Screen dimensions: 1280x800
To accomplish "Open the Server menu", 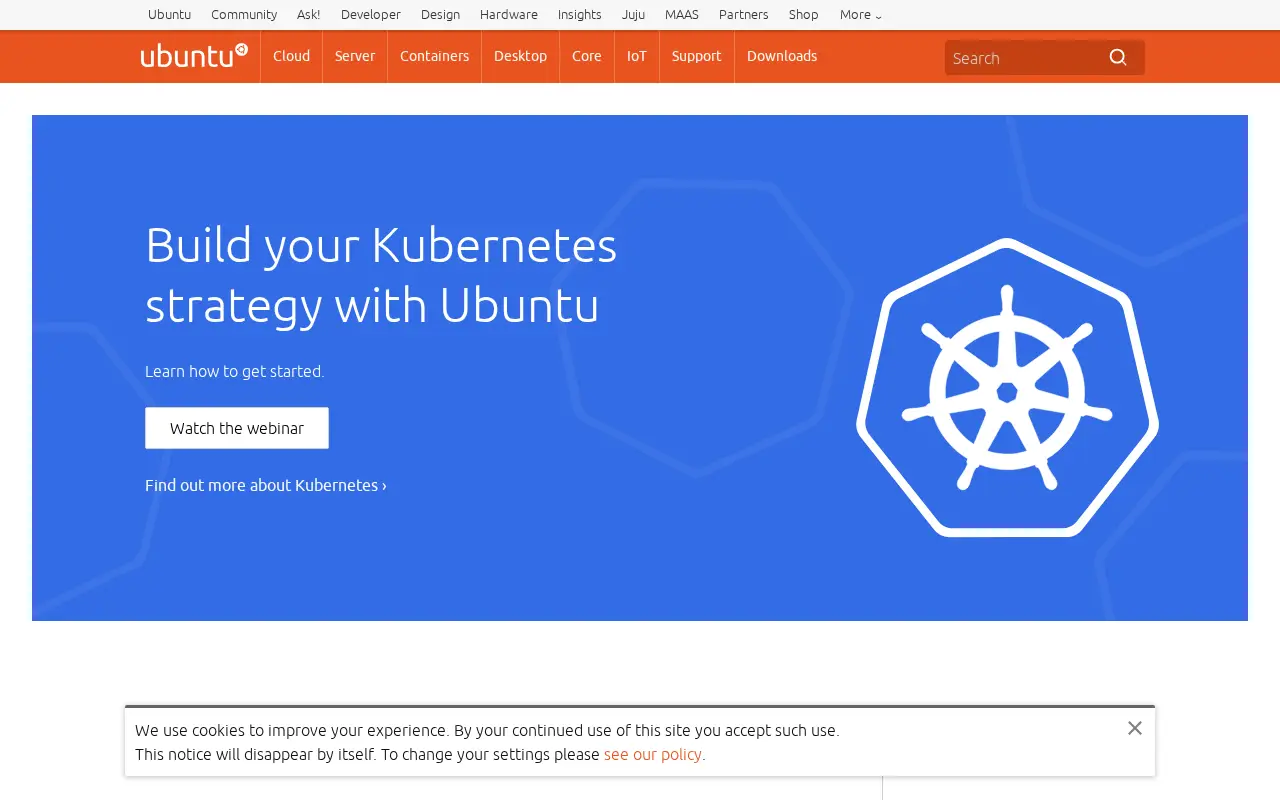I will (x=355, y=56).
